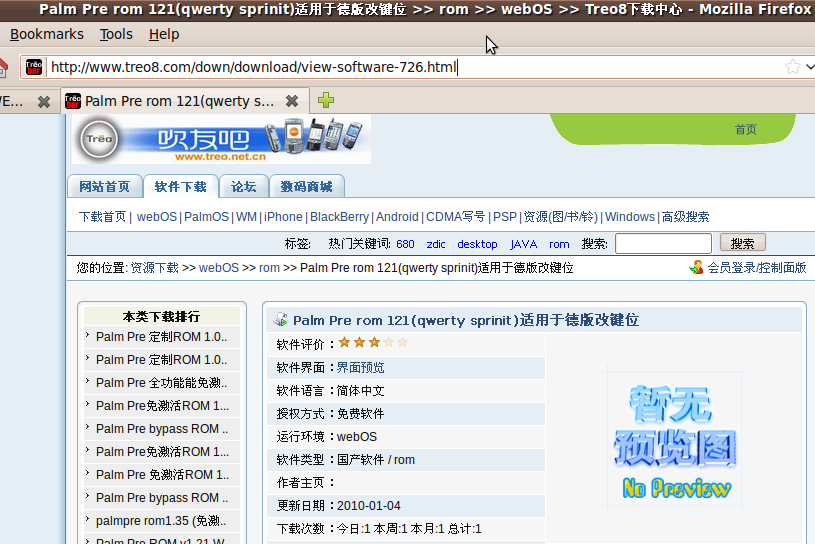
Task: Click the 暂无预览图 No Preview image
Action: point(676,440)
